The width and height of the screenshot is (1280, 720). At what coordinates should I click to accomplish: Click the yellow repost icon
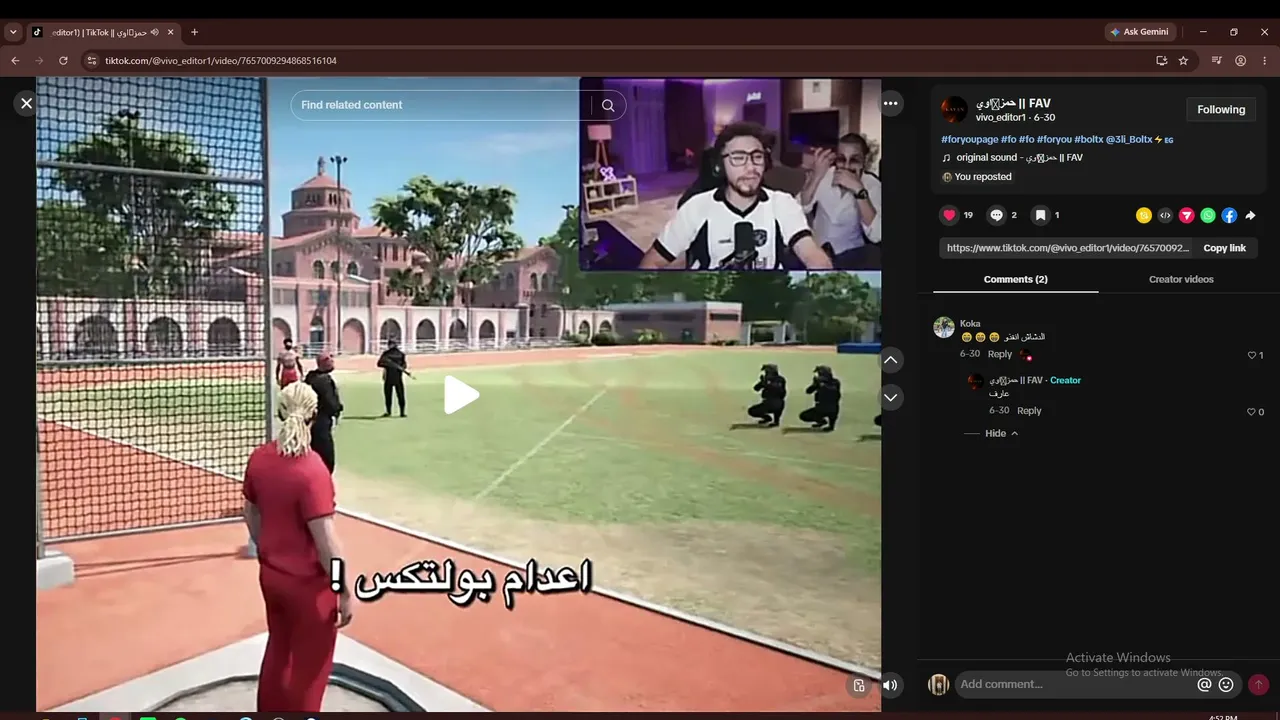point(1144,215)
